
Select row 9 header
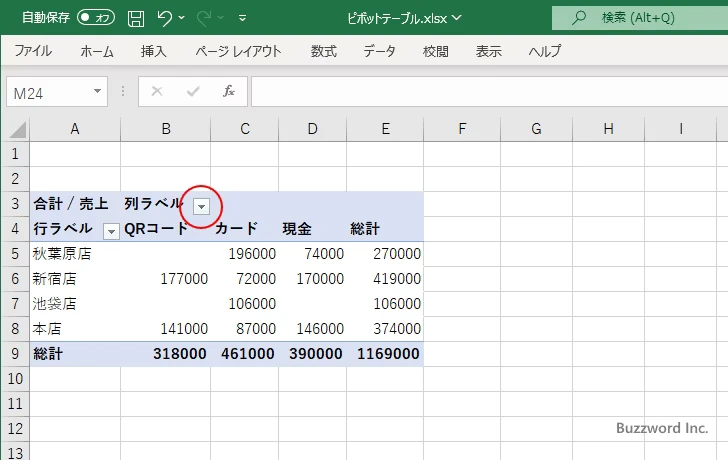15,354
